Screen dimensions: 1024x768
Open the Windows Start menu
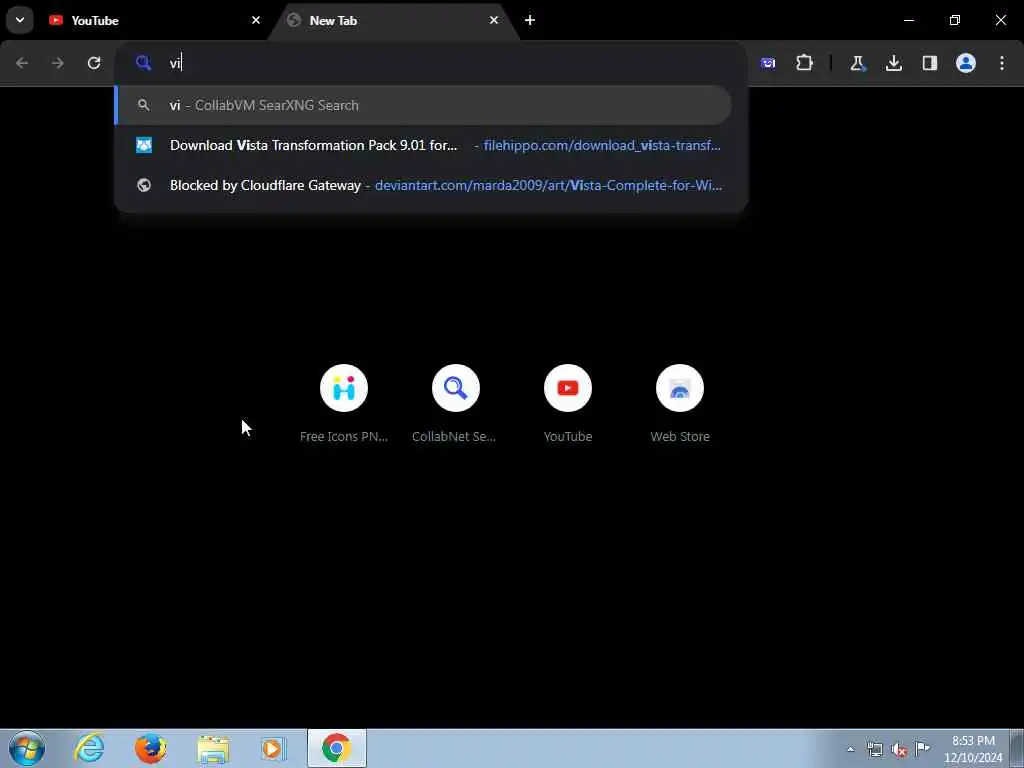27,748
